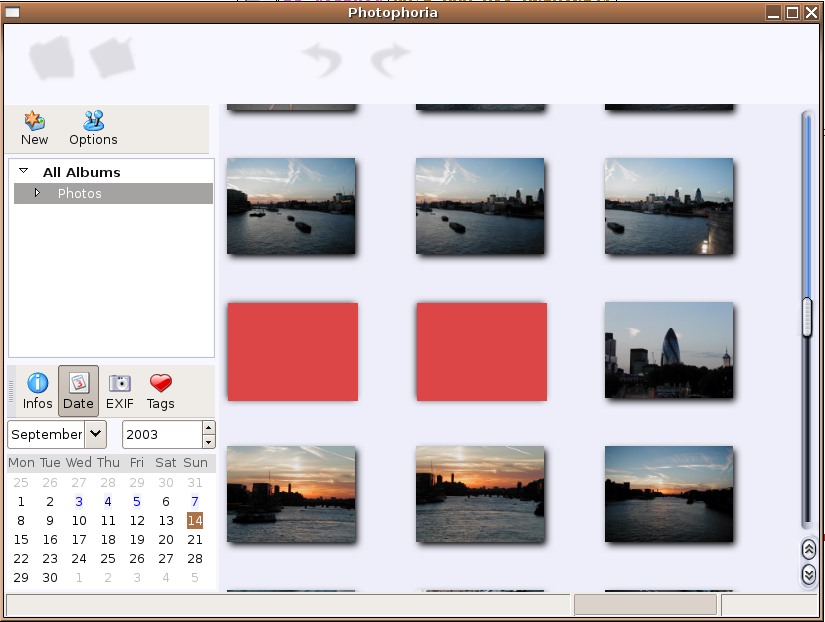
Task: Click the undo arrow in the toolbar
Action: pos(321,58)
